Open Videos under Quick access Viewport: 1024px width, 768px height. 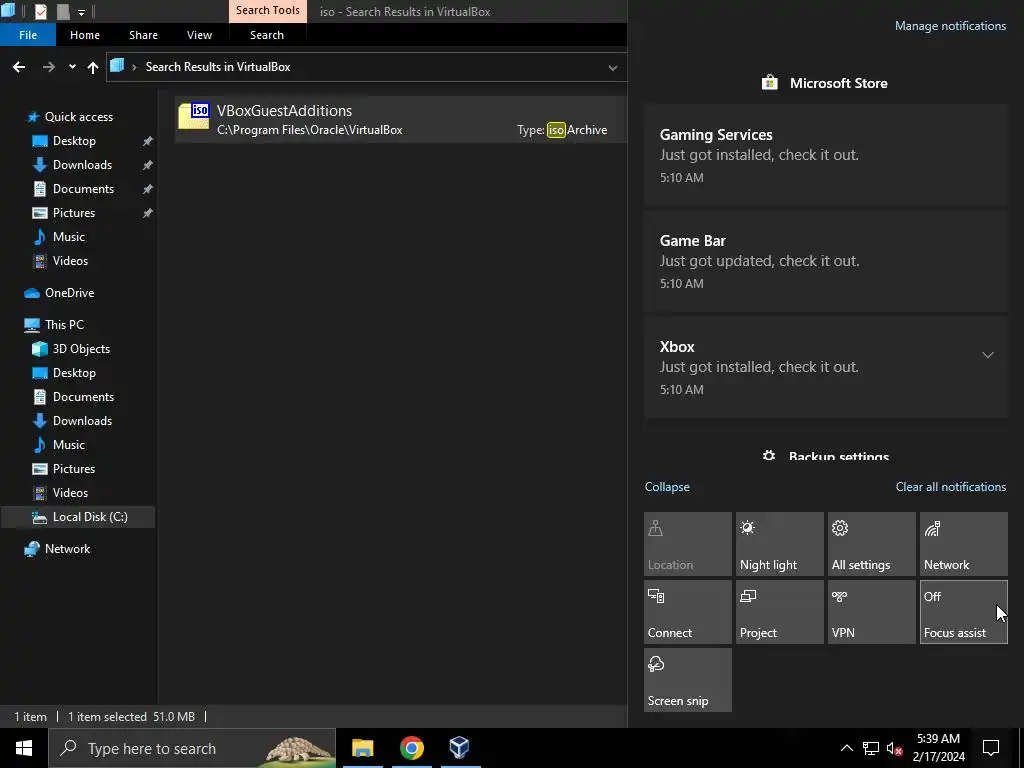coord(70,261)
